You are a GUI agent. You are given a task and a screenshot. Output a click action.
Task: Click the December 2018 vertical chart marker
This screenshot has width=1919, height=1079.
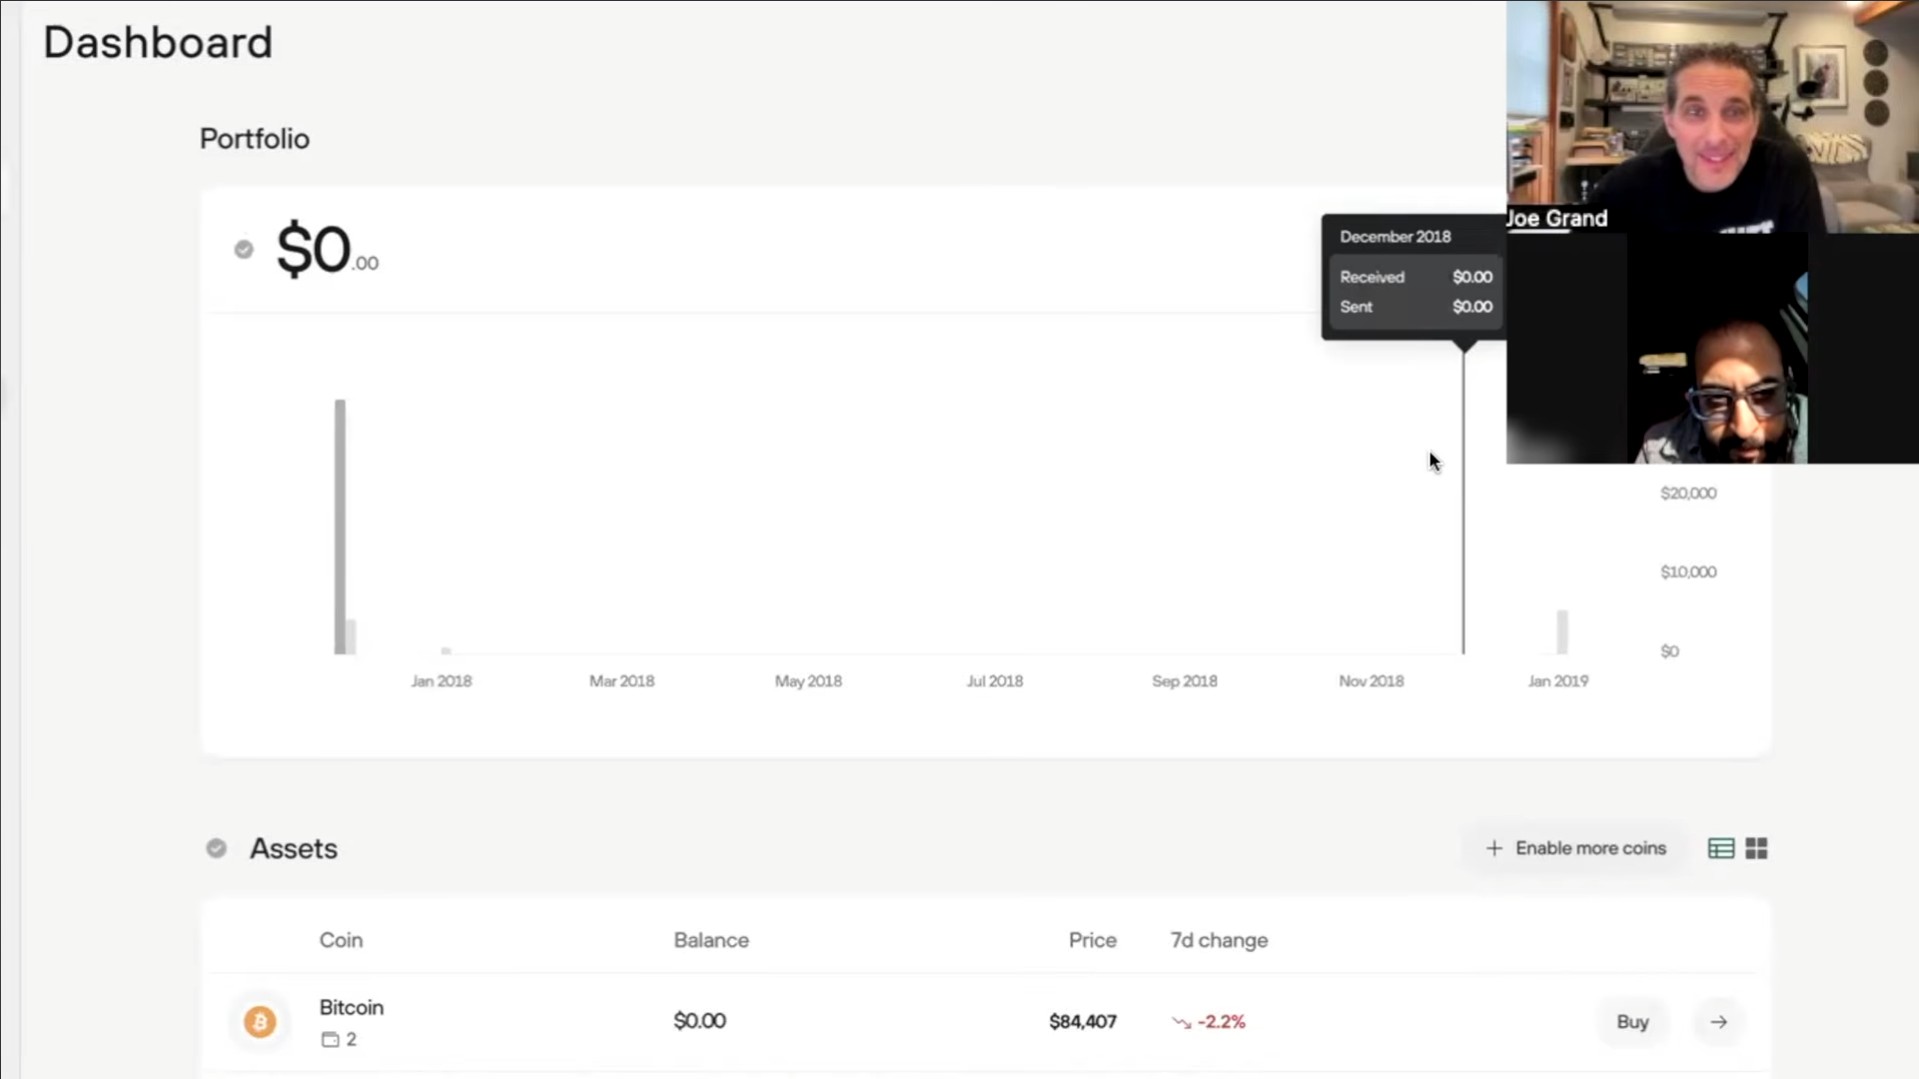1463,500
